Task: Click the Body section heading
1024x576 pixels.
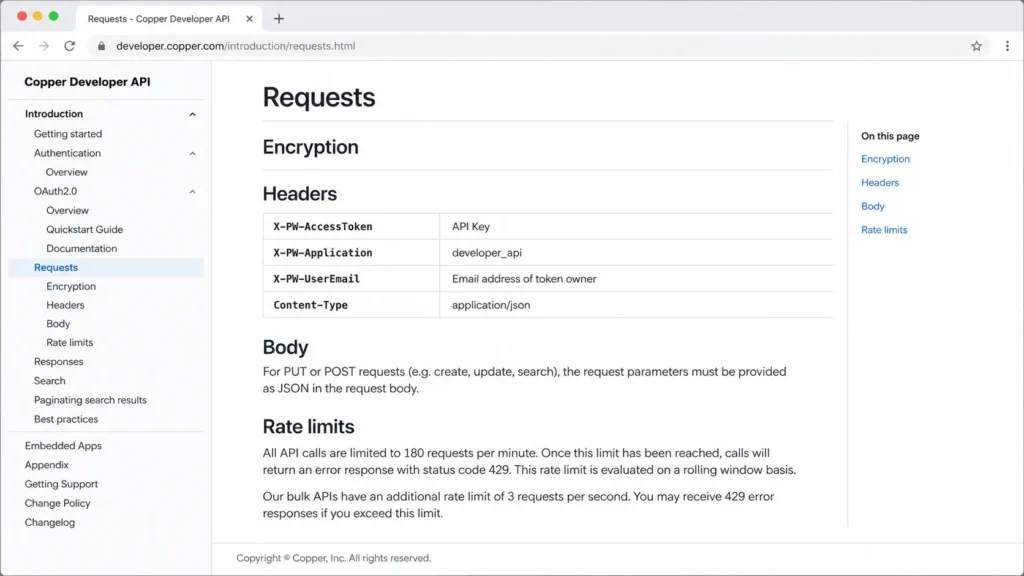Action: [x=285, y=347]
